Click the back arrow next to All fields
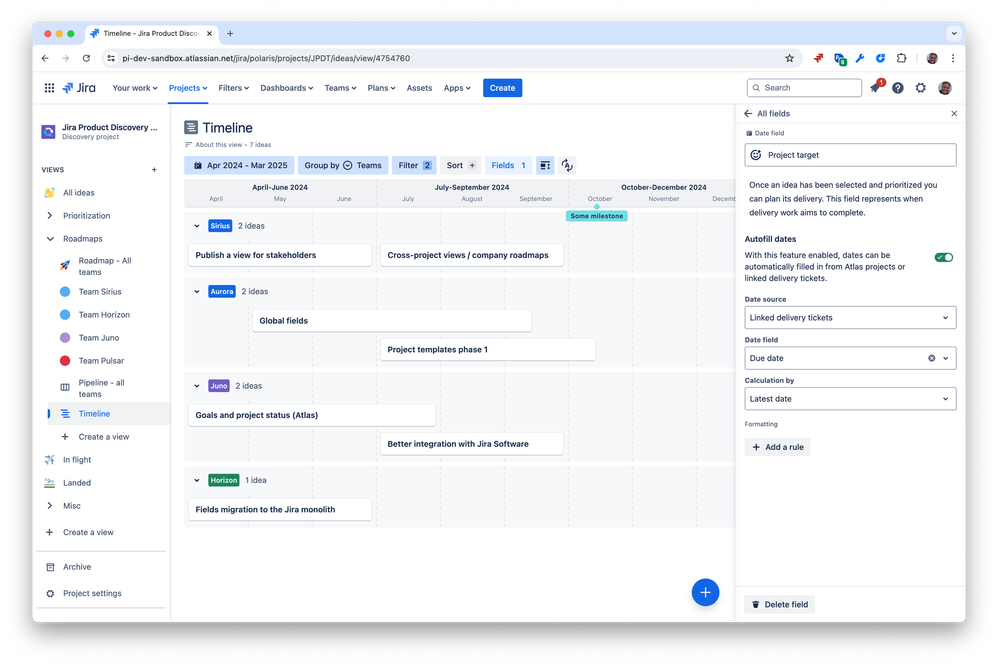Viewport: 998px width, 665px height. (748, 113)
